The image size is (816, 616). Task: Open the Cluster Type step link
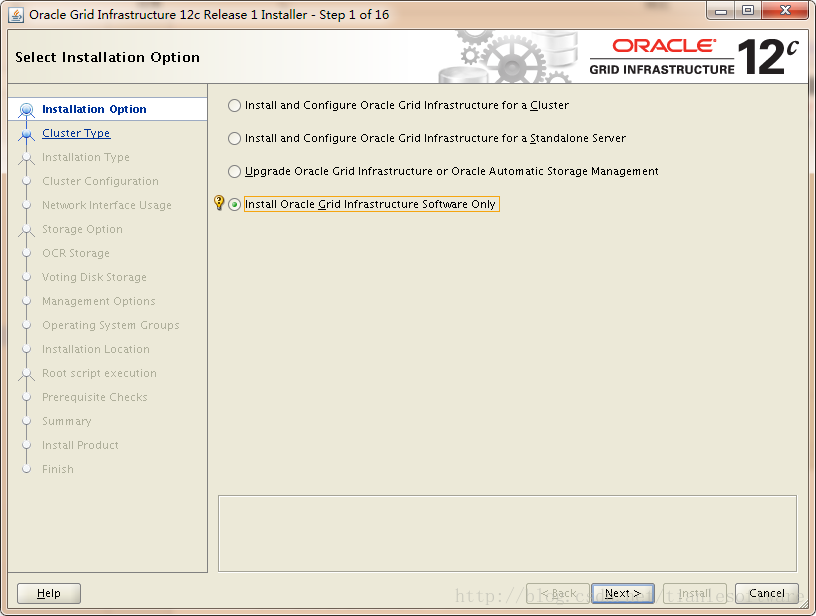[x=76, y=133]
